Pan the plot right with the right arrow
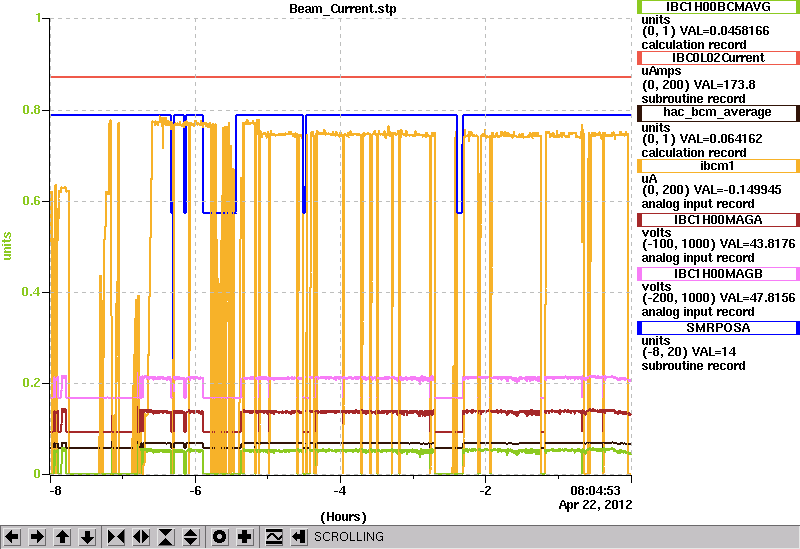800x549 pixels. click(x=37, y=537)
